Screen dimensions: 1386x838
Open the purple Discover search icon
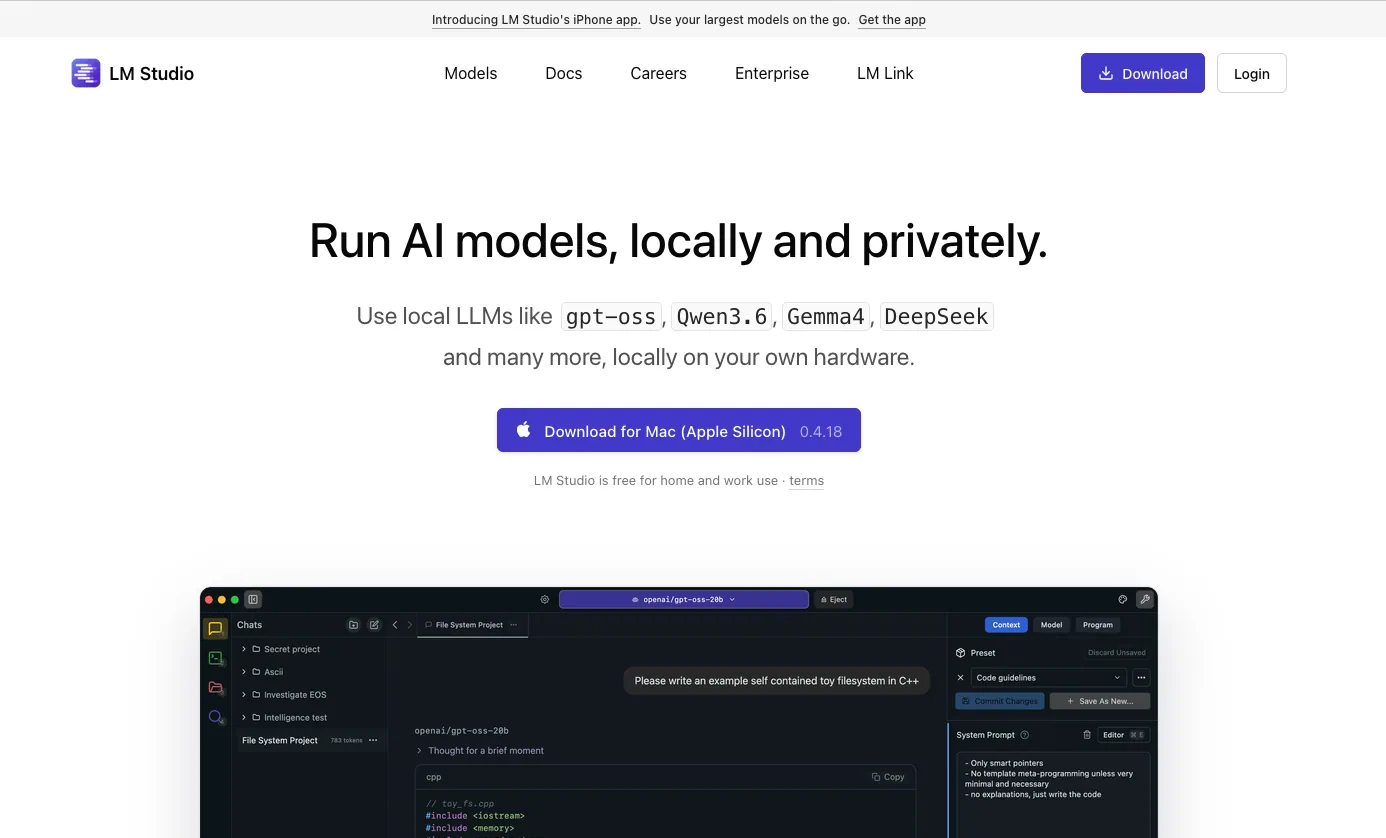coord(215,717)
